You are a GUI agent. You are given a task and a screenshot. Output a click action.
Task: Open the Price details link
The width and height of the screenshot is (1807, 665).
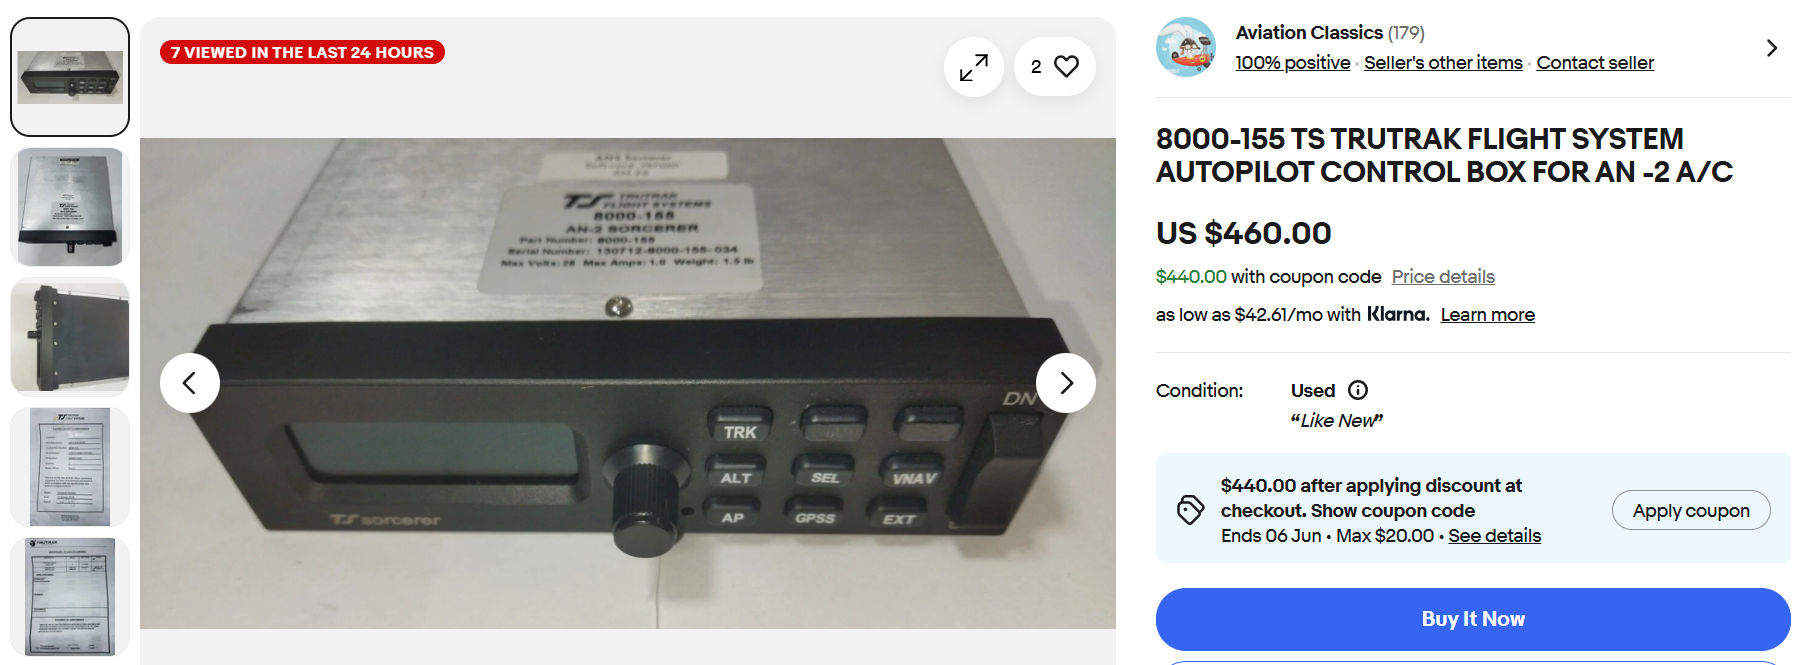1443,277
